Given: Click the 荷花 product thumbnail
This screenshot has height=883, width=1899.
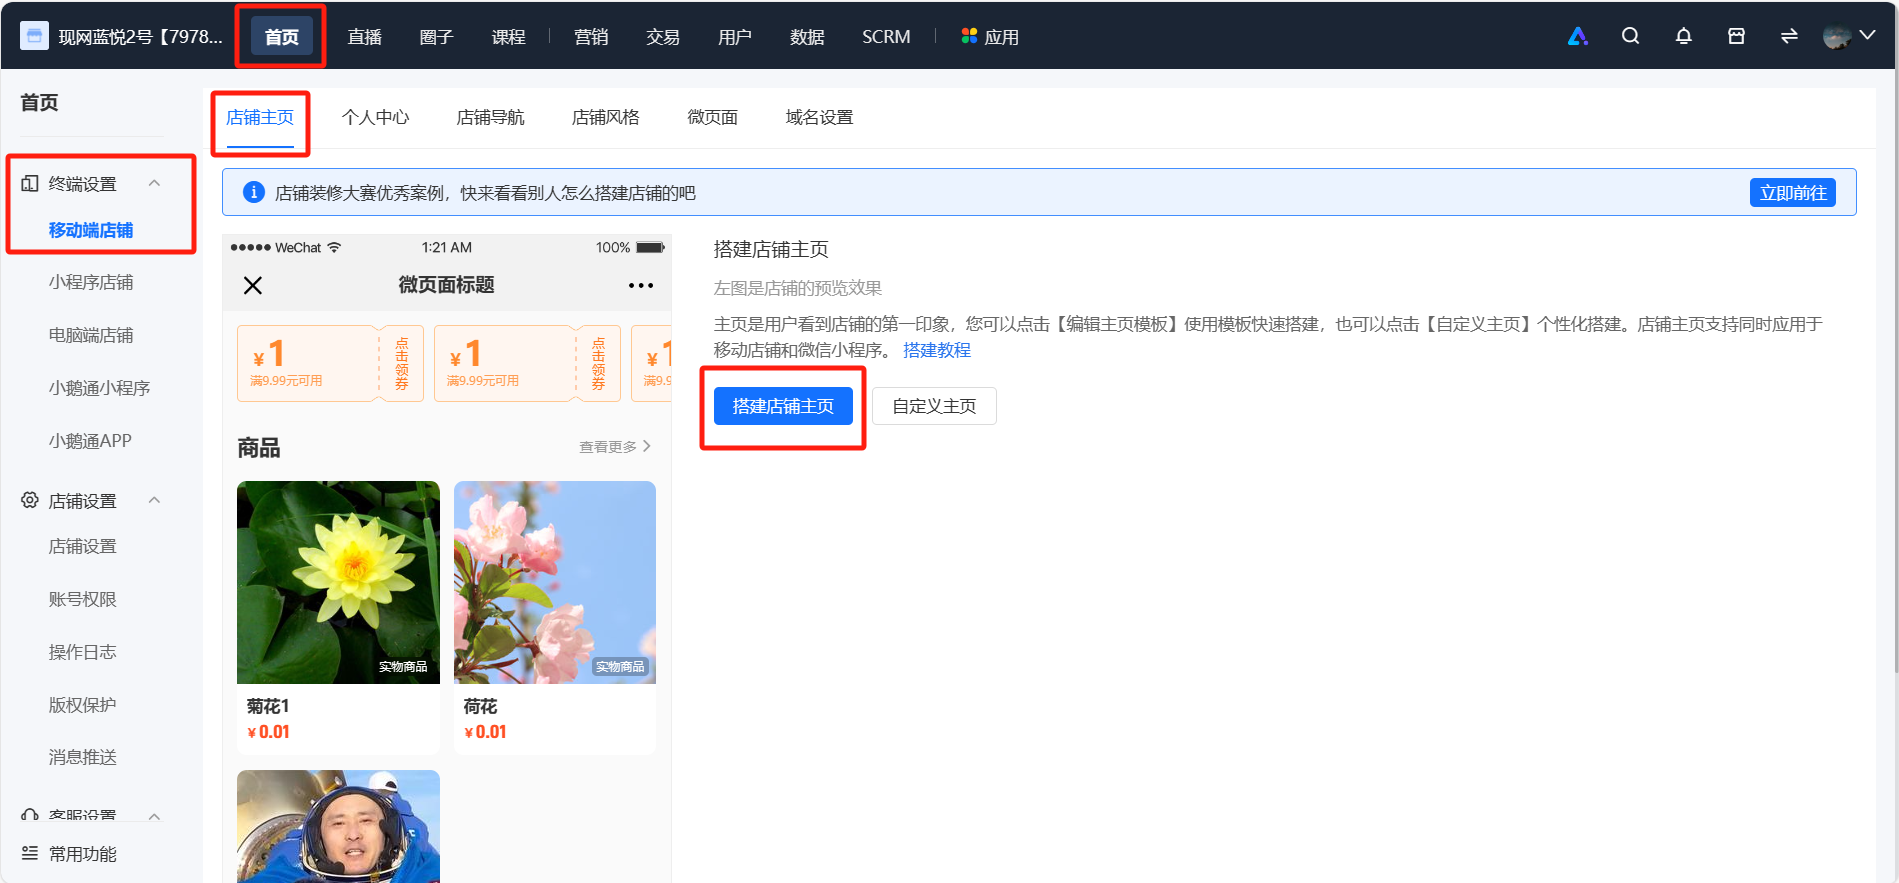Looking at the screenshot, I should click(555, 582).
